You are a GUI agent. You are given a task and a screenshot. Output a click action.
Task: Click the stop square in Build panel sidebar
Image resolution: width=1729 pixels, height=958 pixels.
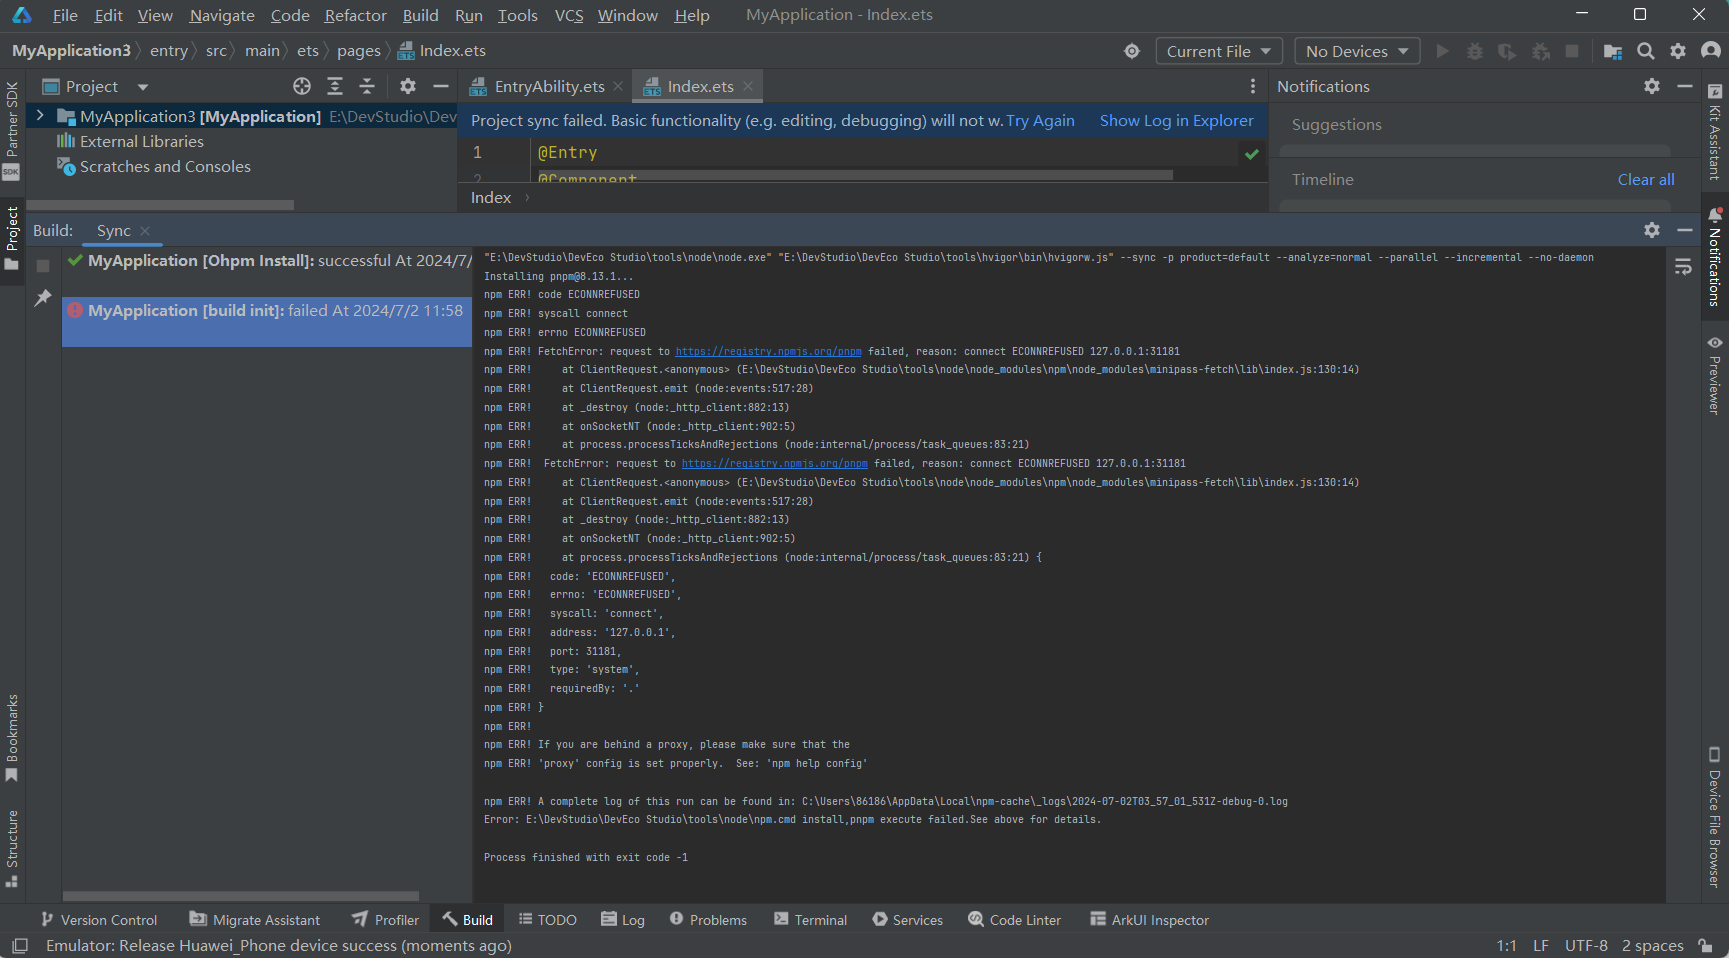[x=43, y=266]
